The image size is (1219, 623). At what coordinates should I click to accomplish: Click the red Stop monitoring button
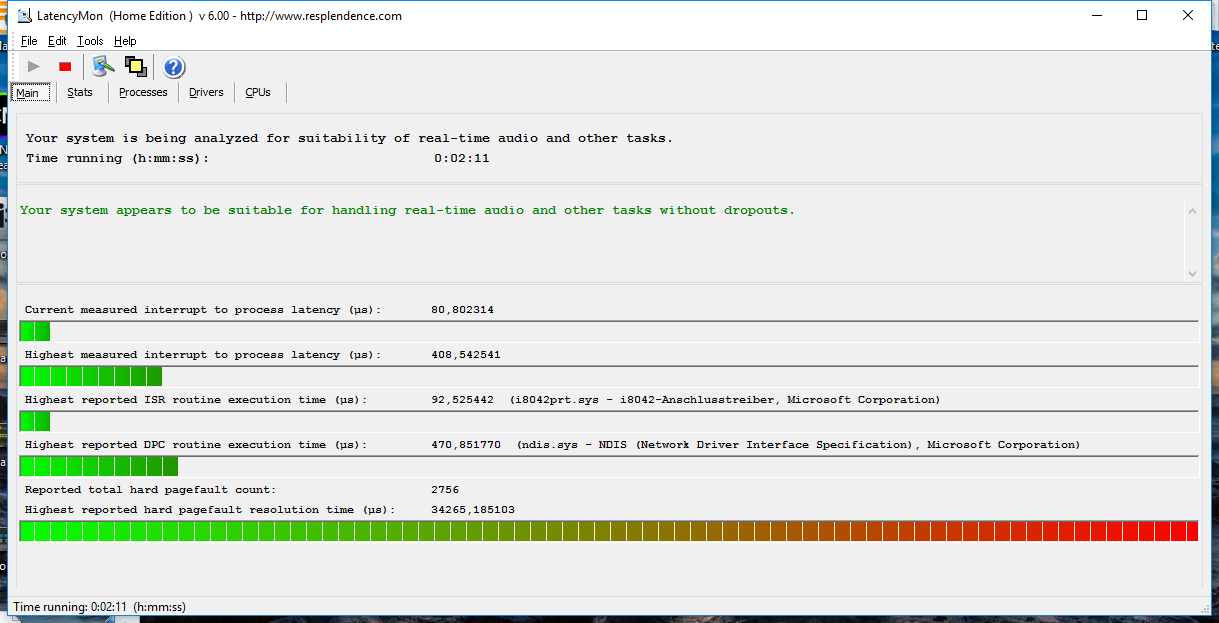tap(65, 67)
